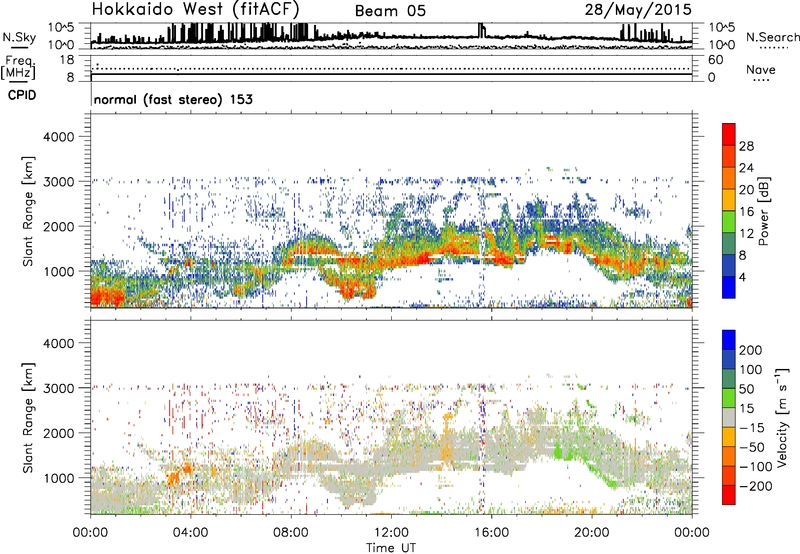Click the "60" Nave axis value
The image size is (800, 554).
tap(715, 60)
